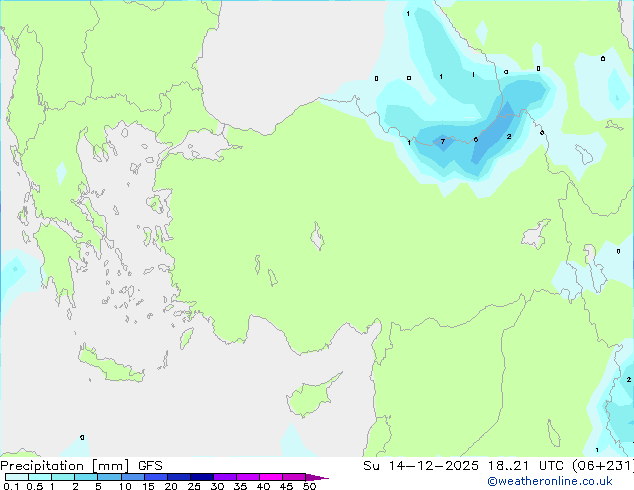The height and width of the screenshot is (490, 634).
Task: Click the legend tick label "45"
Action: coord(286,486)
